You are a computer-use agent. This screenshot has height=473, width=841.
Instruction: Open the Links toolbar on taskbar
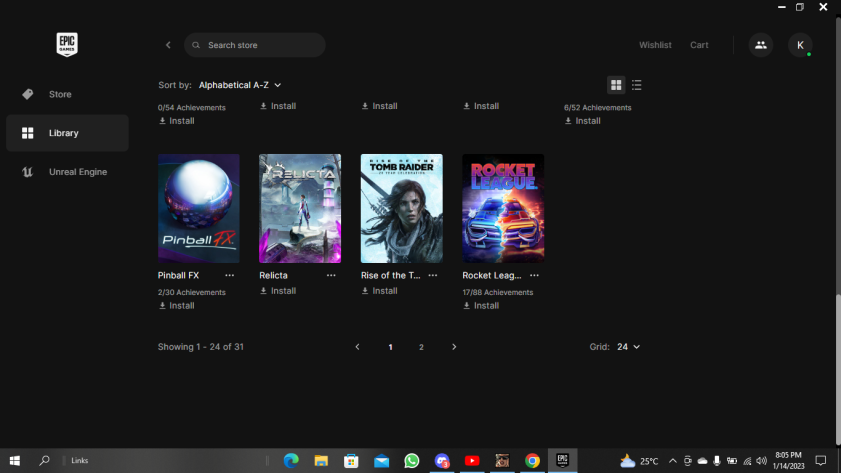pyautogui.click(x=79, y=461)
